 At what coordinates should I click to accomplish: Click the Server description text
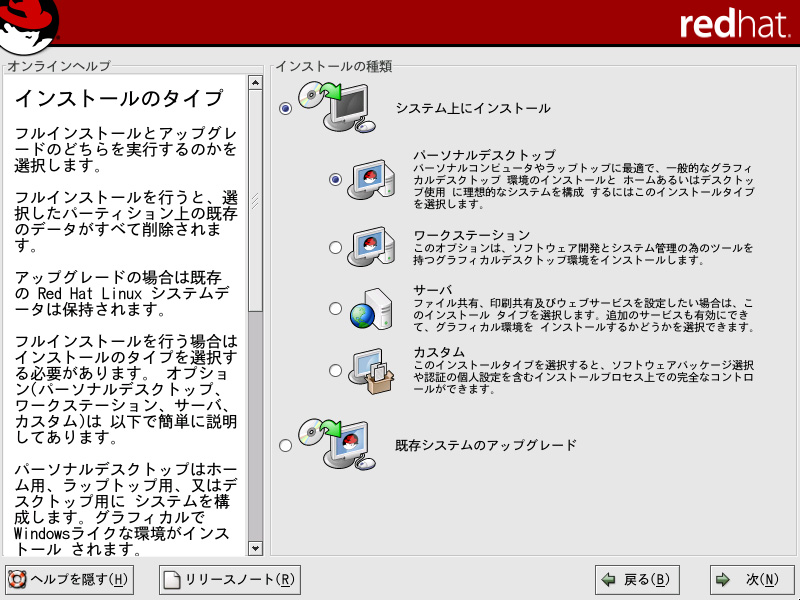584,315
